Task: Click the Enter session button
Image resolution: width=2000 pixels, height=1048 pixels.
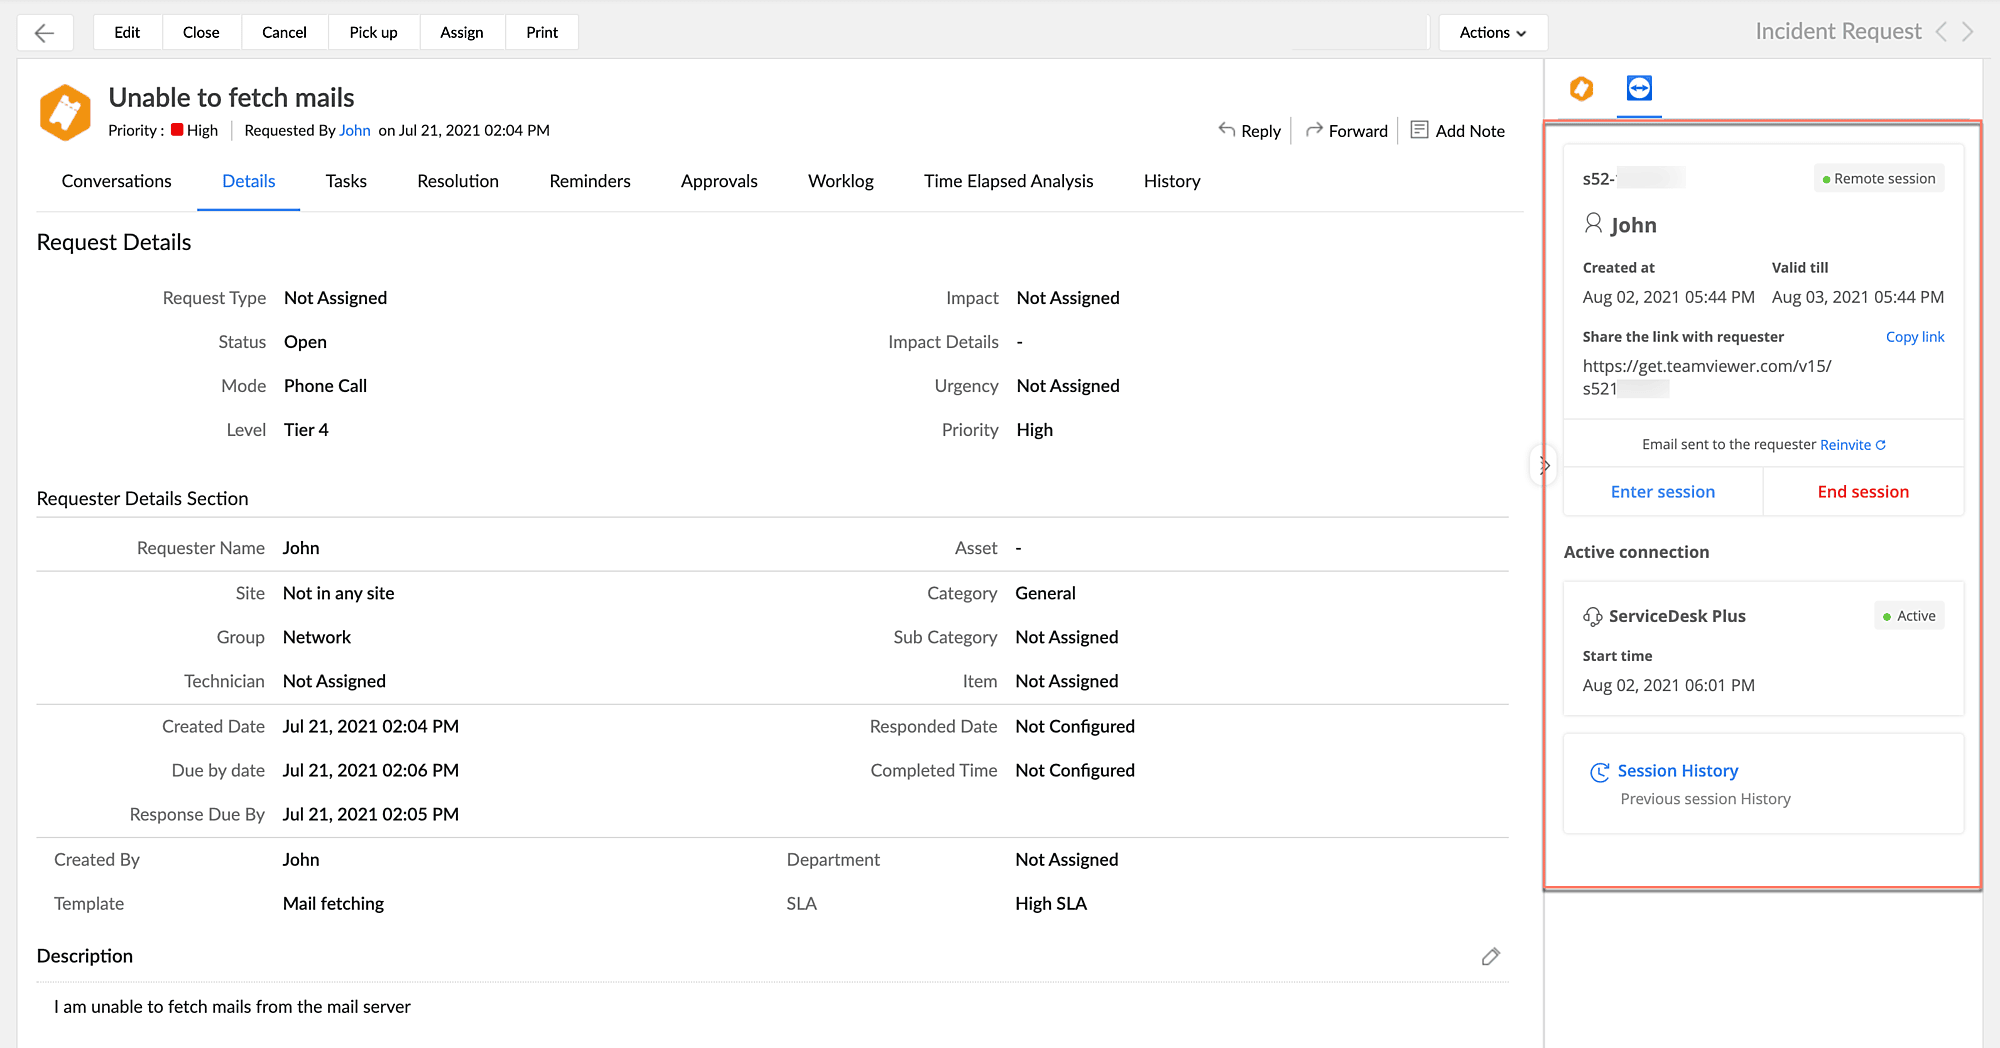Action: 1662,492
